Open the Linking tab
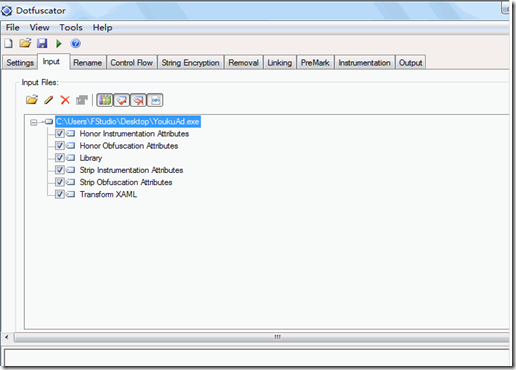516x370 pixels. [280, 63]
